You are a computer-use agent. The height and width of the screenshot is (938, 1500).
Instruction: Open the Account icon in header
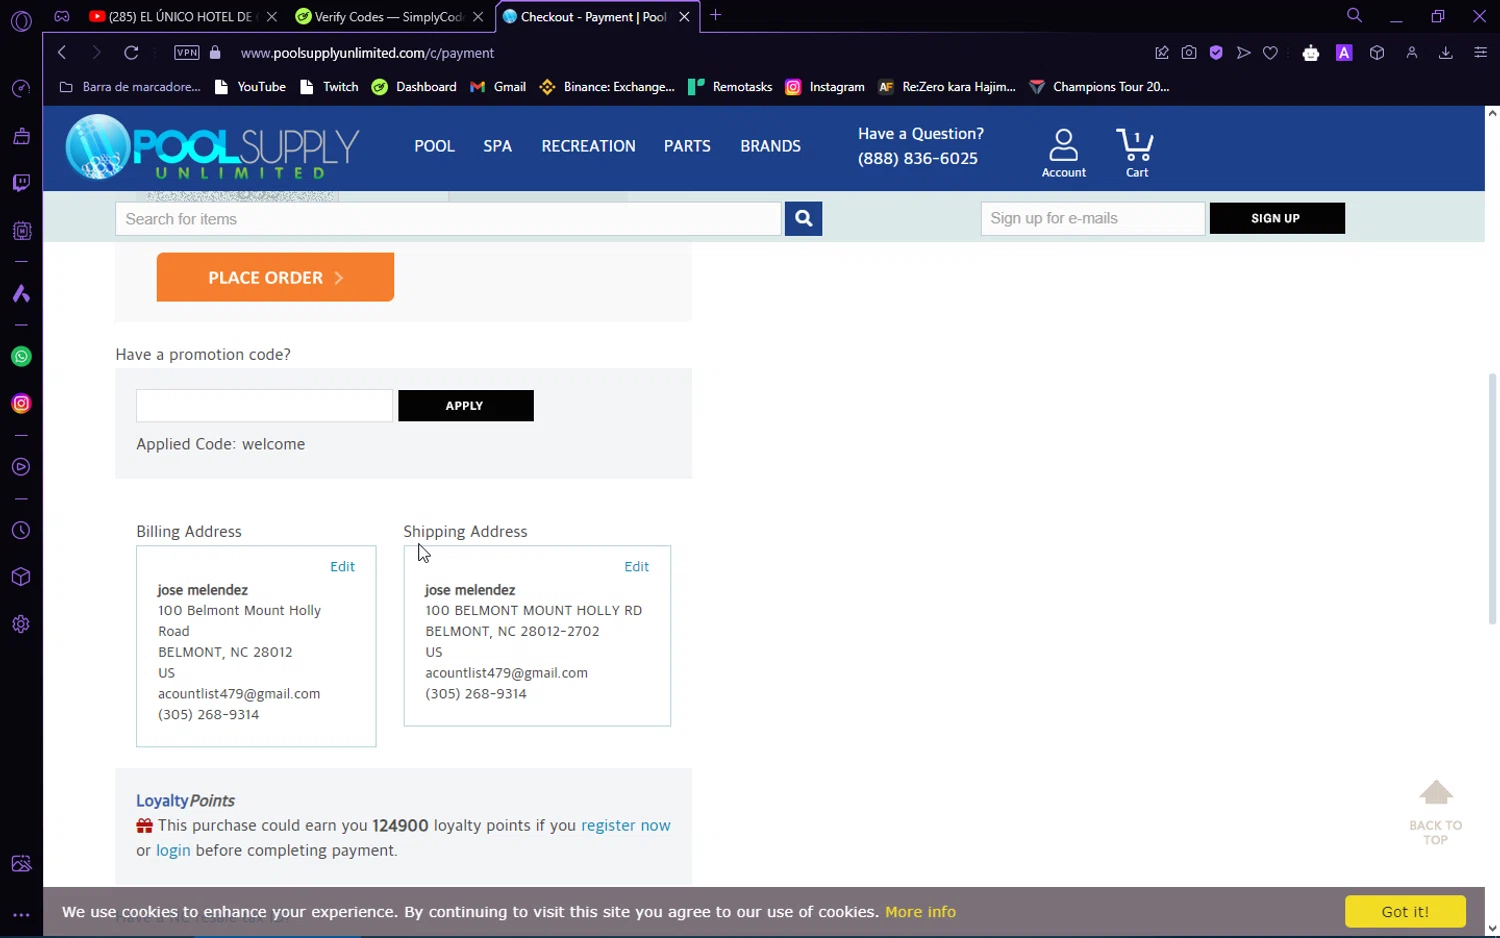click(1063, 153)
